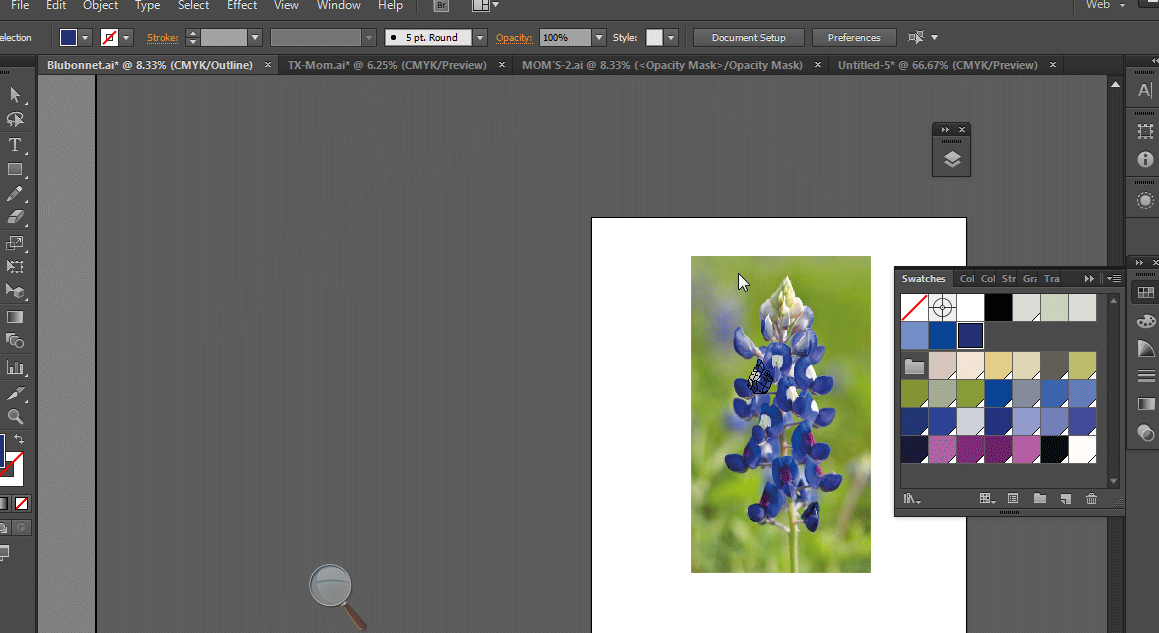This screenshot has height=633, width=1159.
Task: Open the Opacity percentage dropdown
Action: tap(599, 38)
